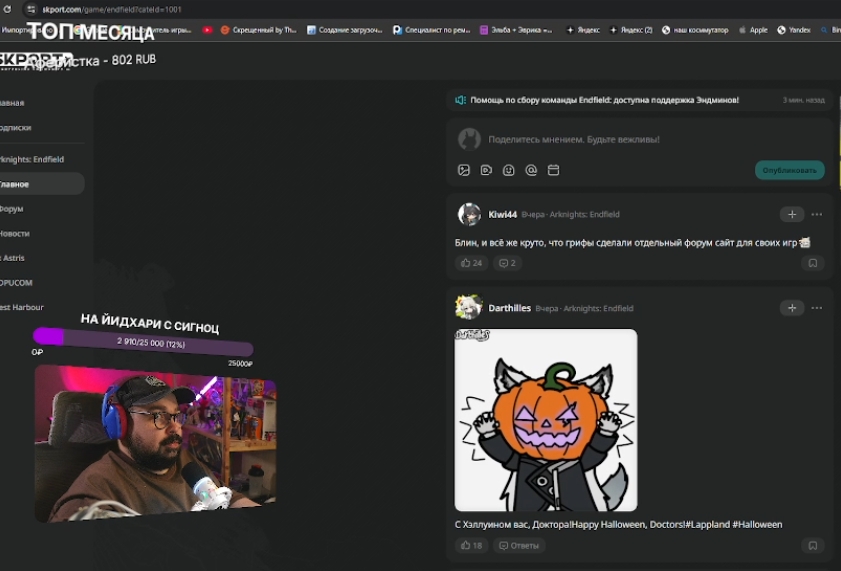Click the announcement megaphone icon
The image size is (841, 571).
coord(460,100)
